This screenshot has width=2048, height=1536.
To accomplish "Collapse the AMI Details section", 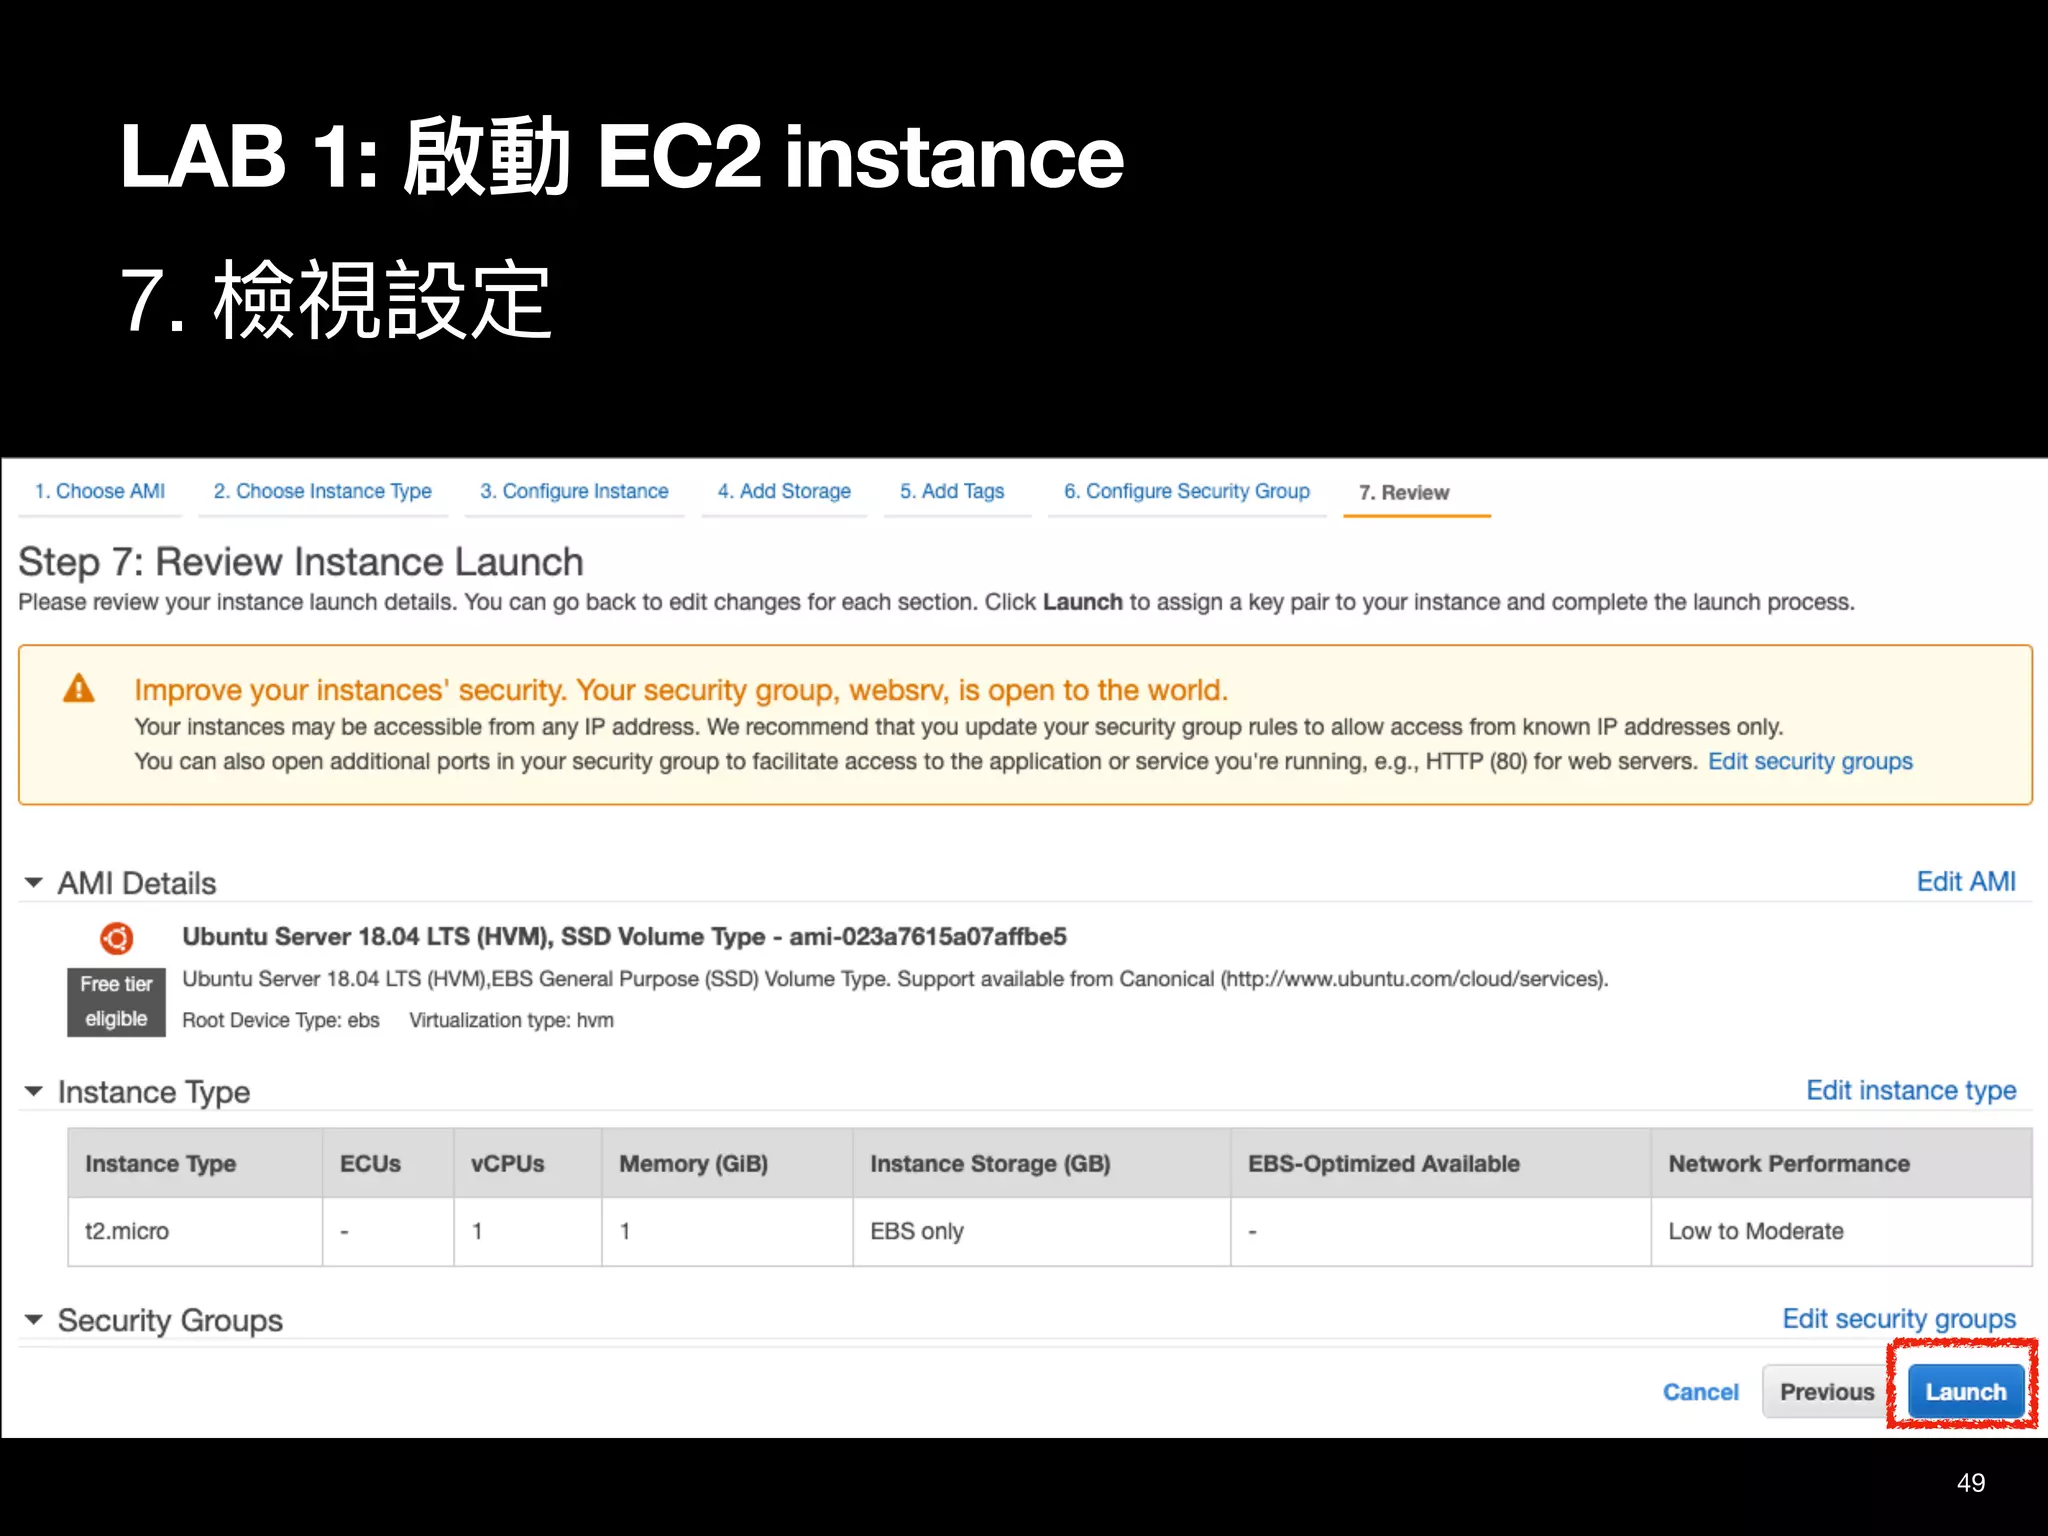I will point(33,883).
